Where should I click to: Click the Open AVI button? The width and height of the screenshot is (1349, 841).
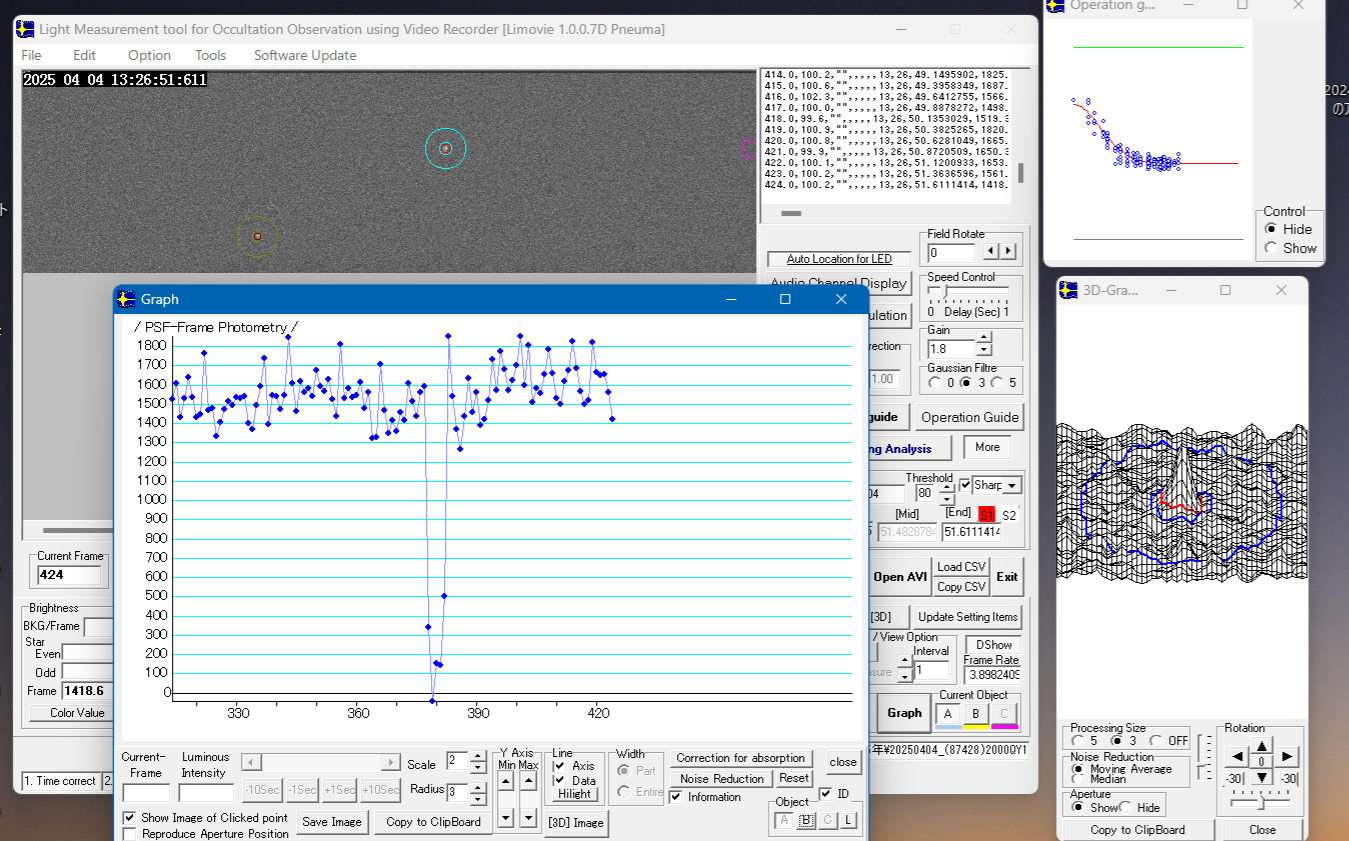pos(900,577)
